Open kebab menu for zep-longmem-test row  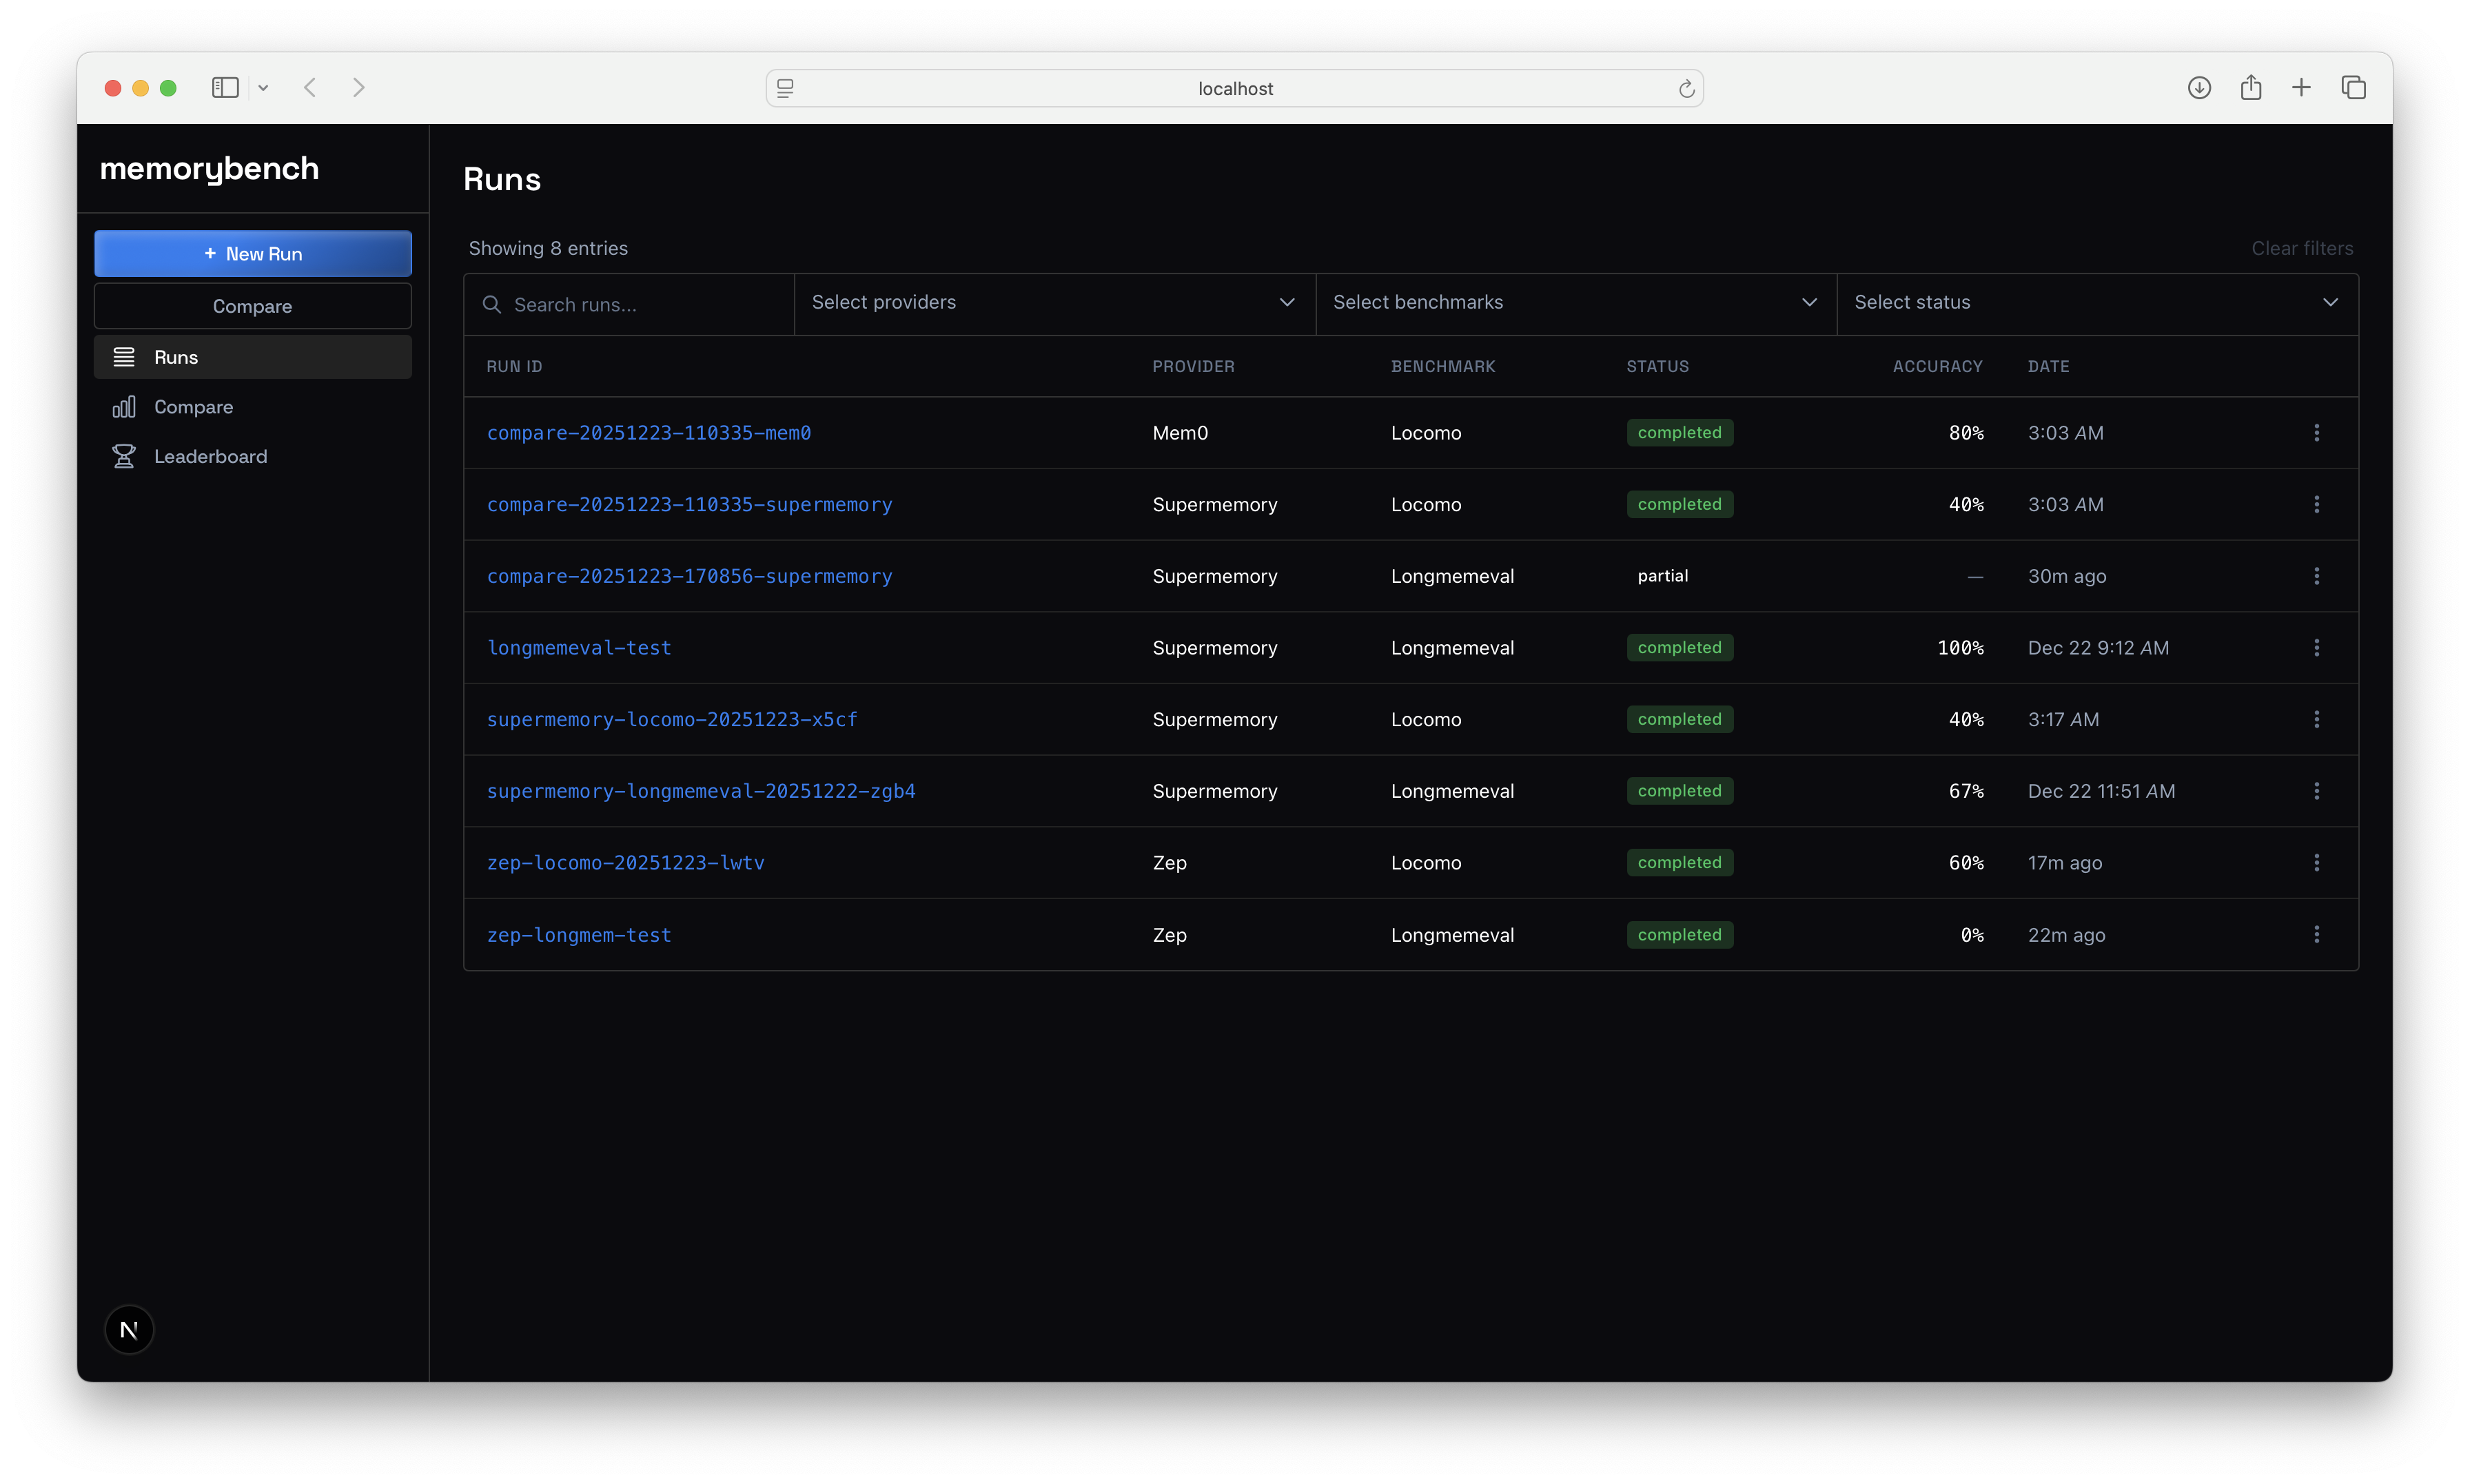[x=2316, y=934]
